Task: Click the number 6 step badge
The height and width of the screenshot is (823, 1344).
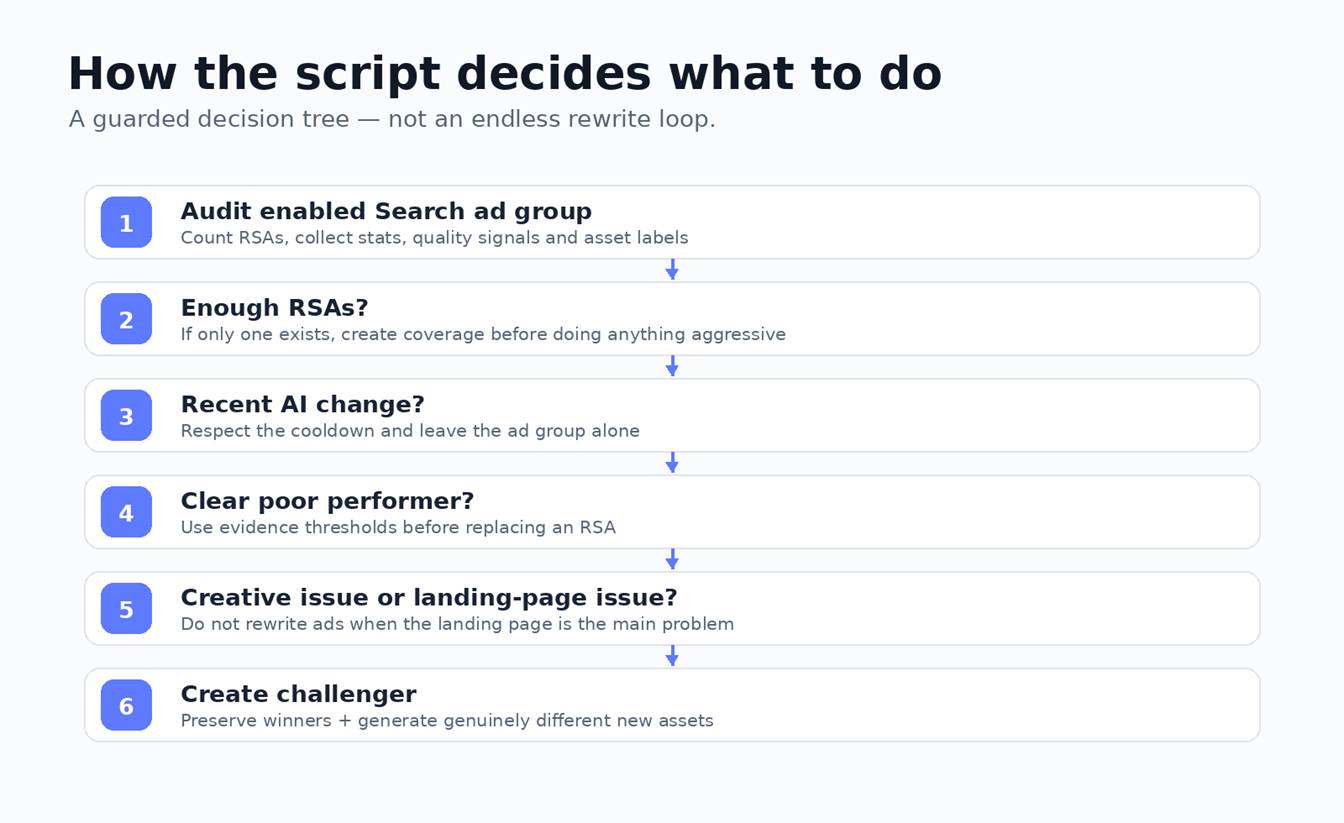Action: (126, 705)
